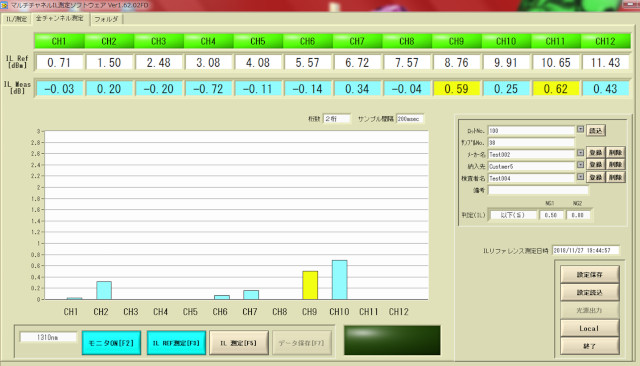Click the green CH8 channel header
The height and width of the screenshot is (366, 640).
coord(407,41)
